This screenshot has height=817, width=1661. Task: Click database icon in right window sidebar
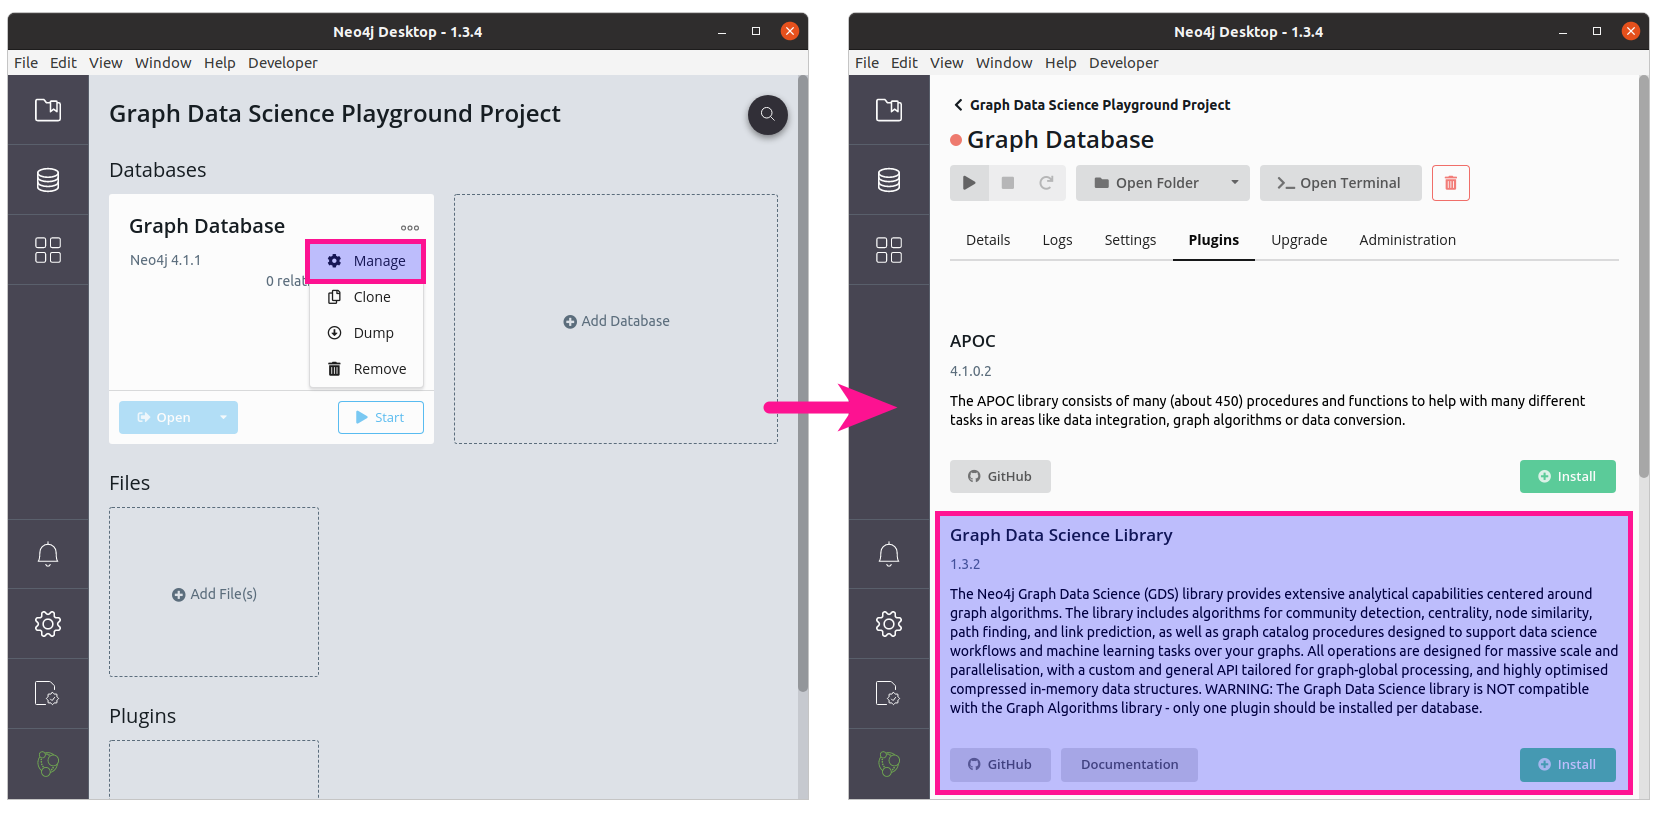click(889, 180)
